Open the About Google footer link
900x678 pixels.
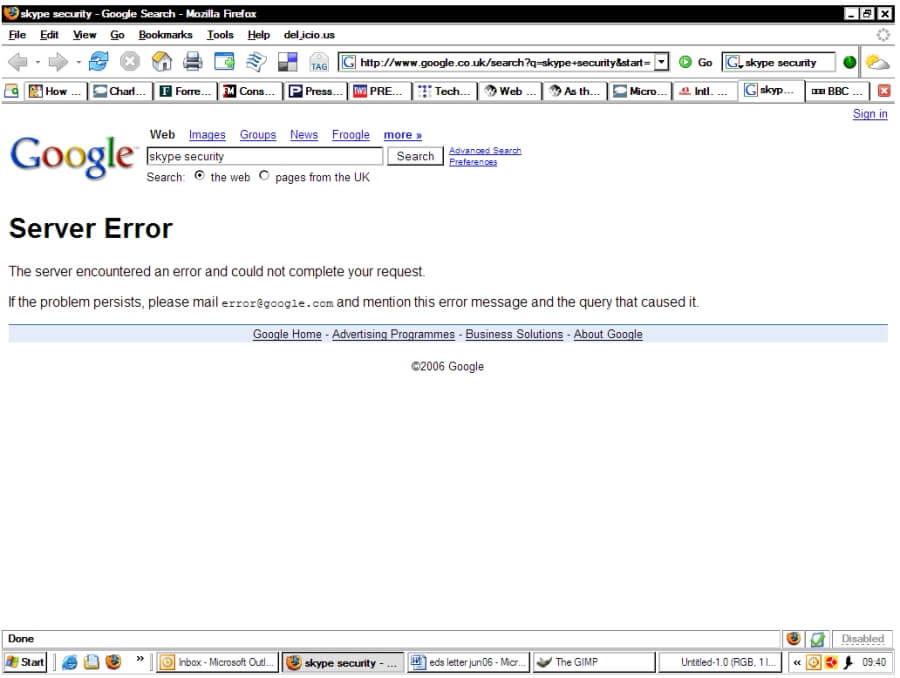(608, 334)
